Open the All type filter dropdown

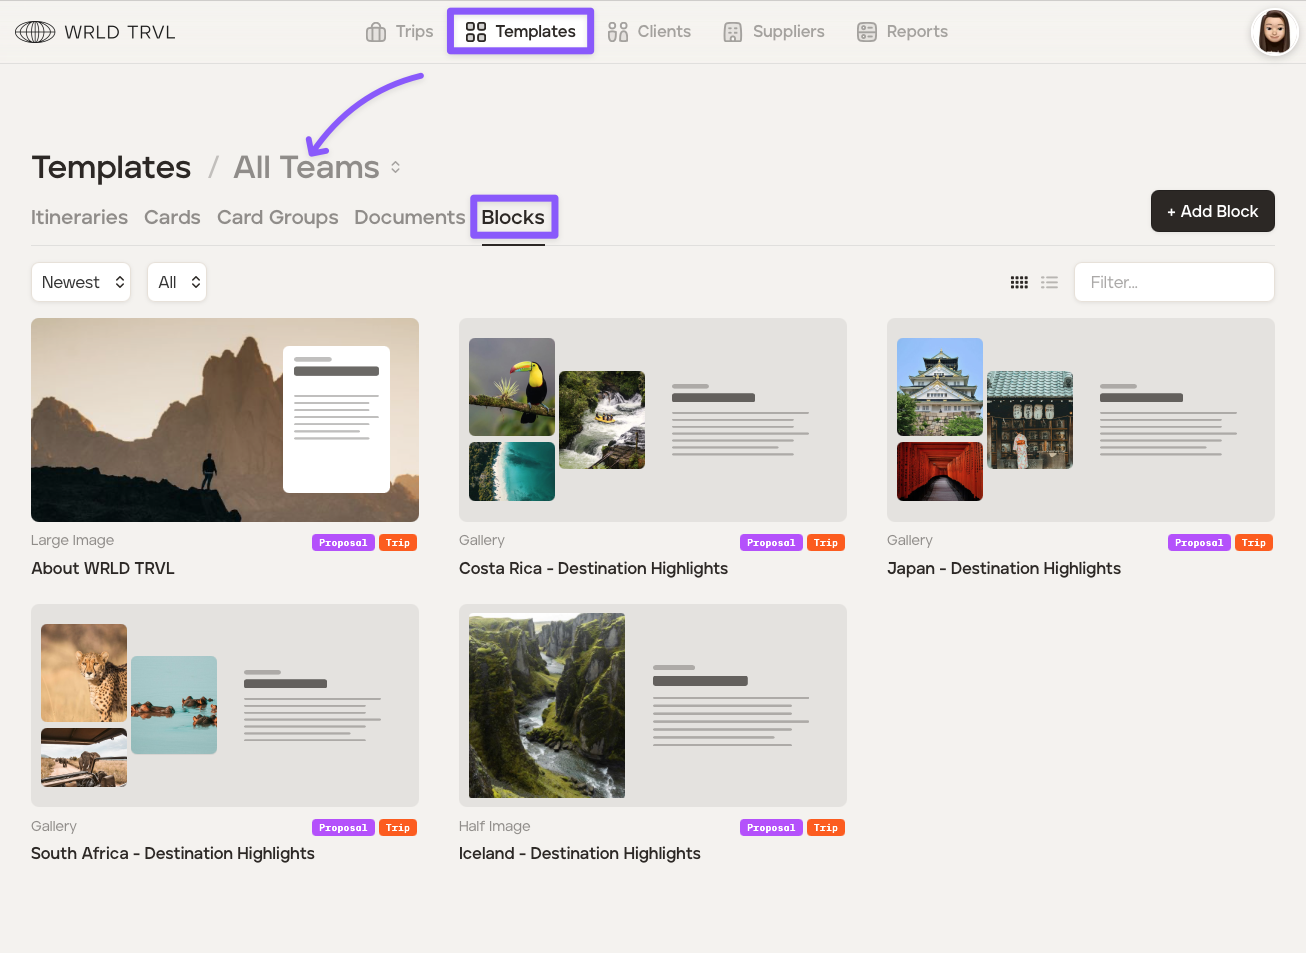[x=177, y=283]
